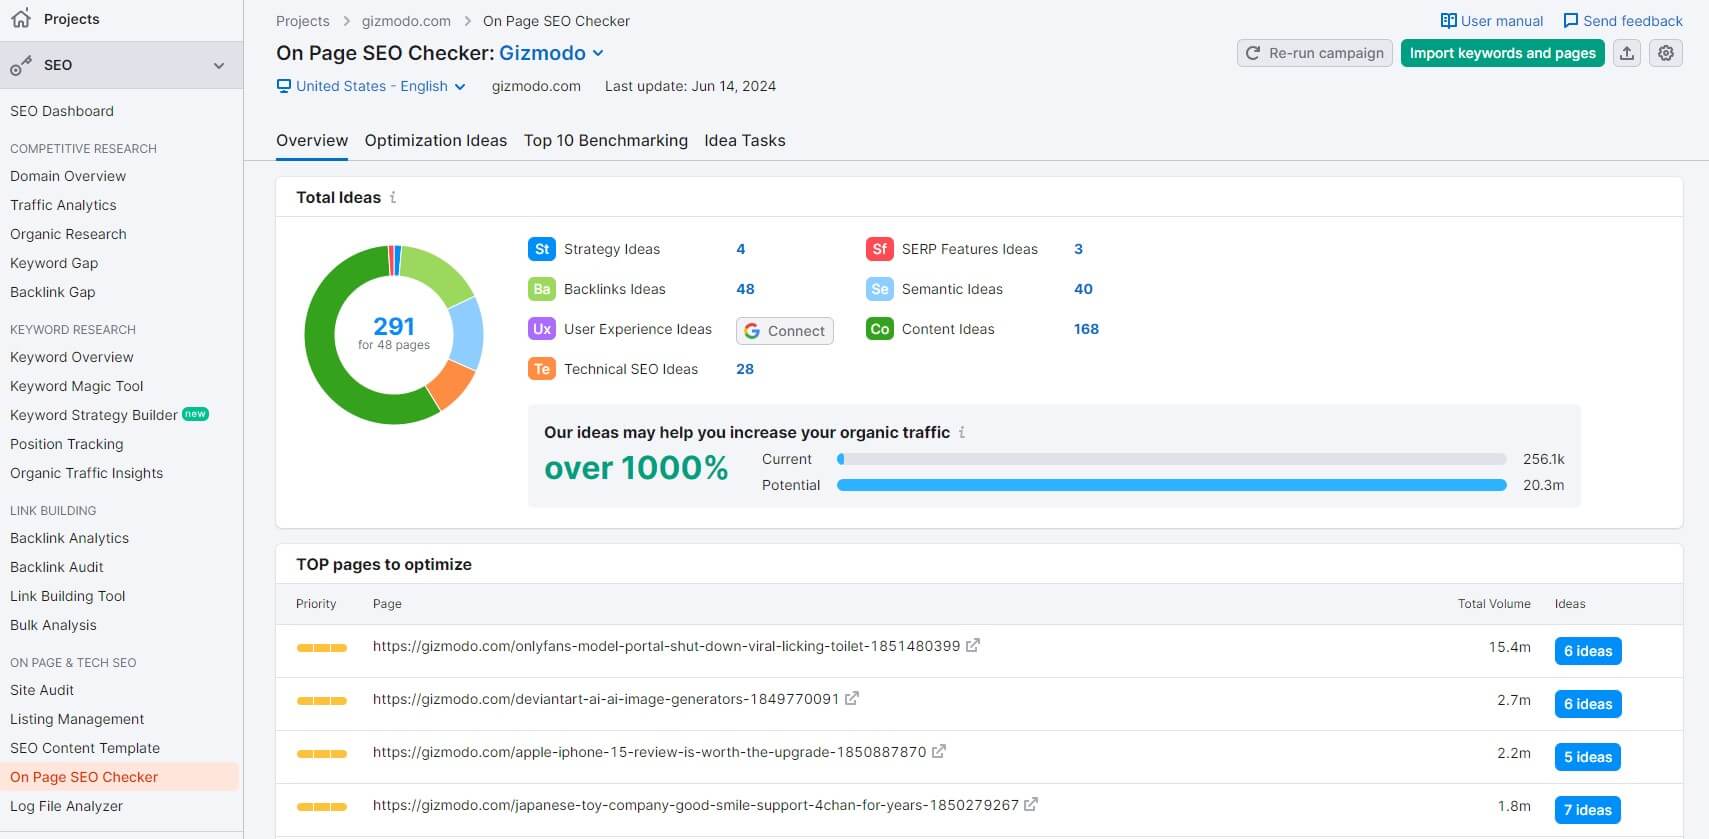Open external link for apple-iphone-15-review page
The image size is (1709, 839).
939,752
